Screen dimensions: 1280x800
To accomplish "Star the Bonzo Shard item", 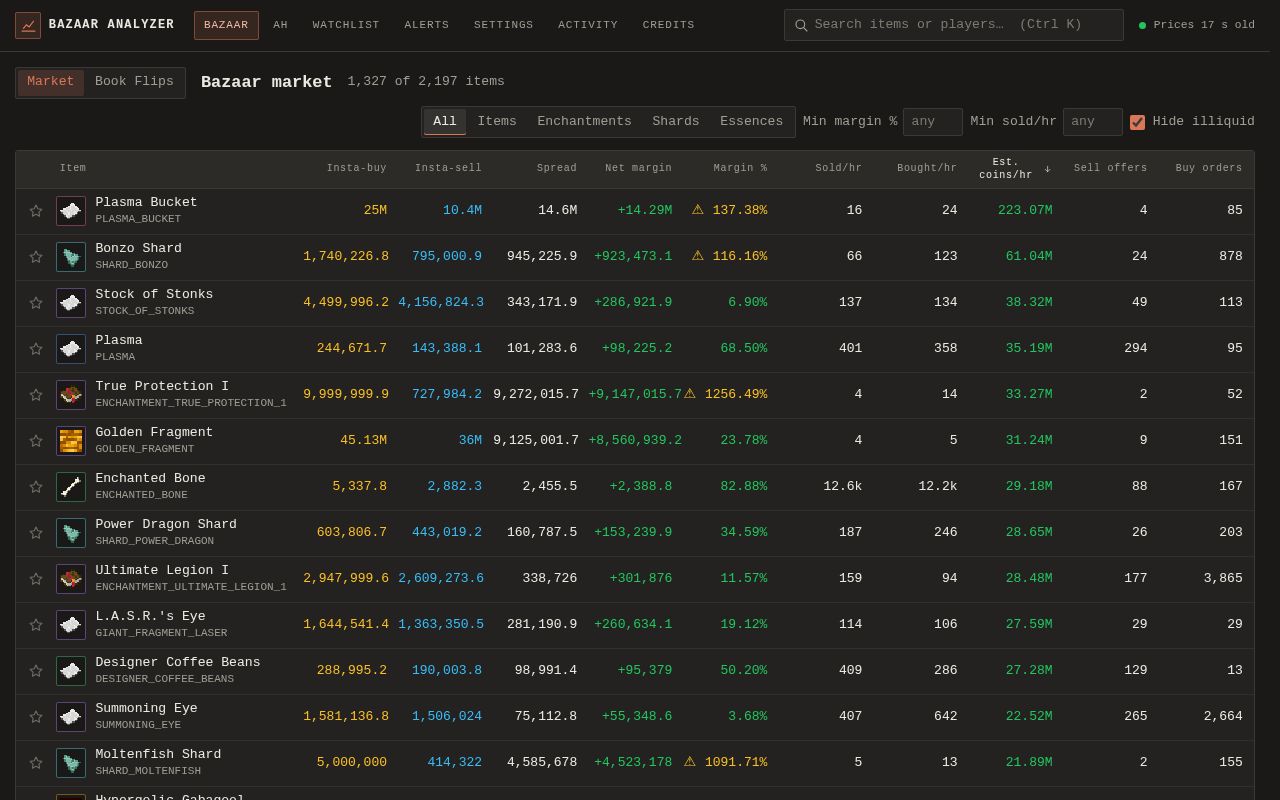I will pos(36,257).
